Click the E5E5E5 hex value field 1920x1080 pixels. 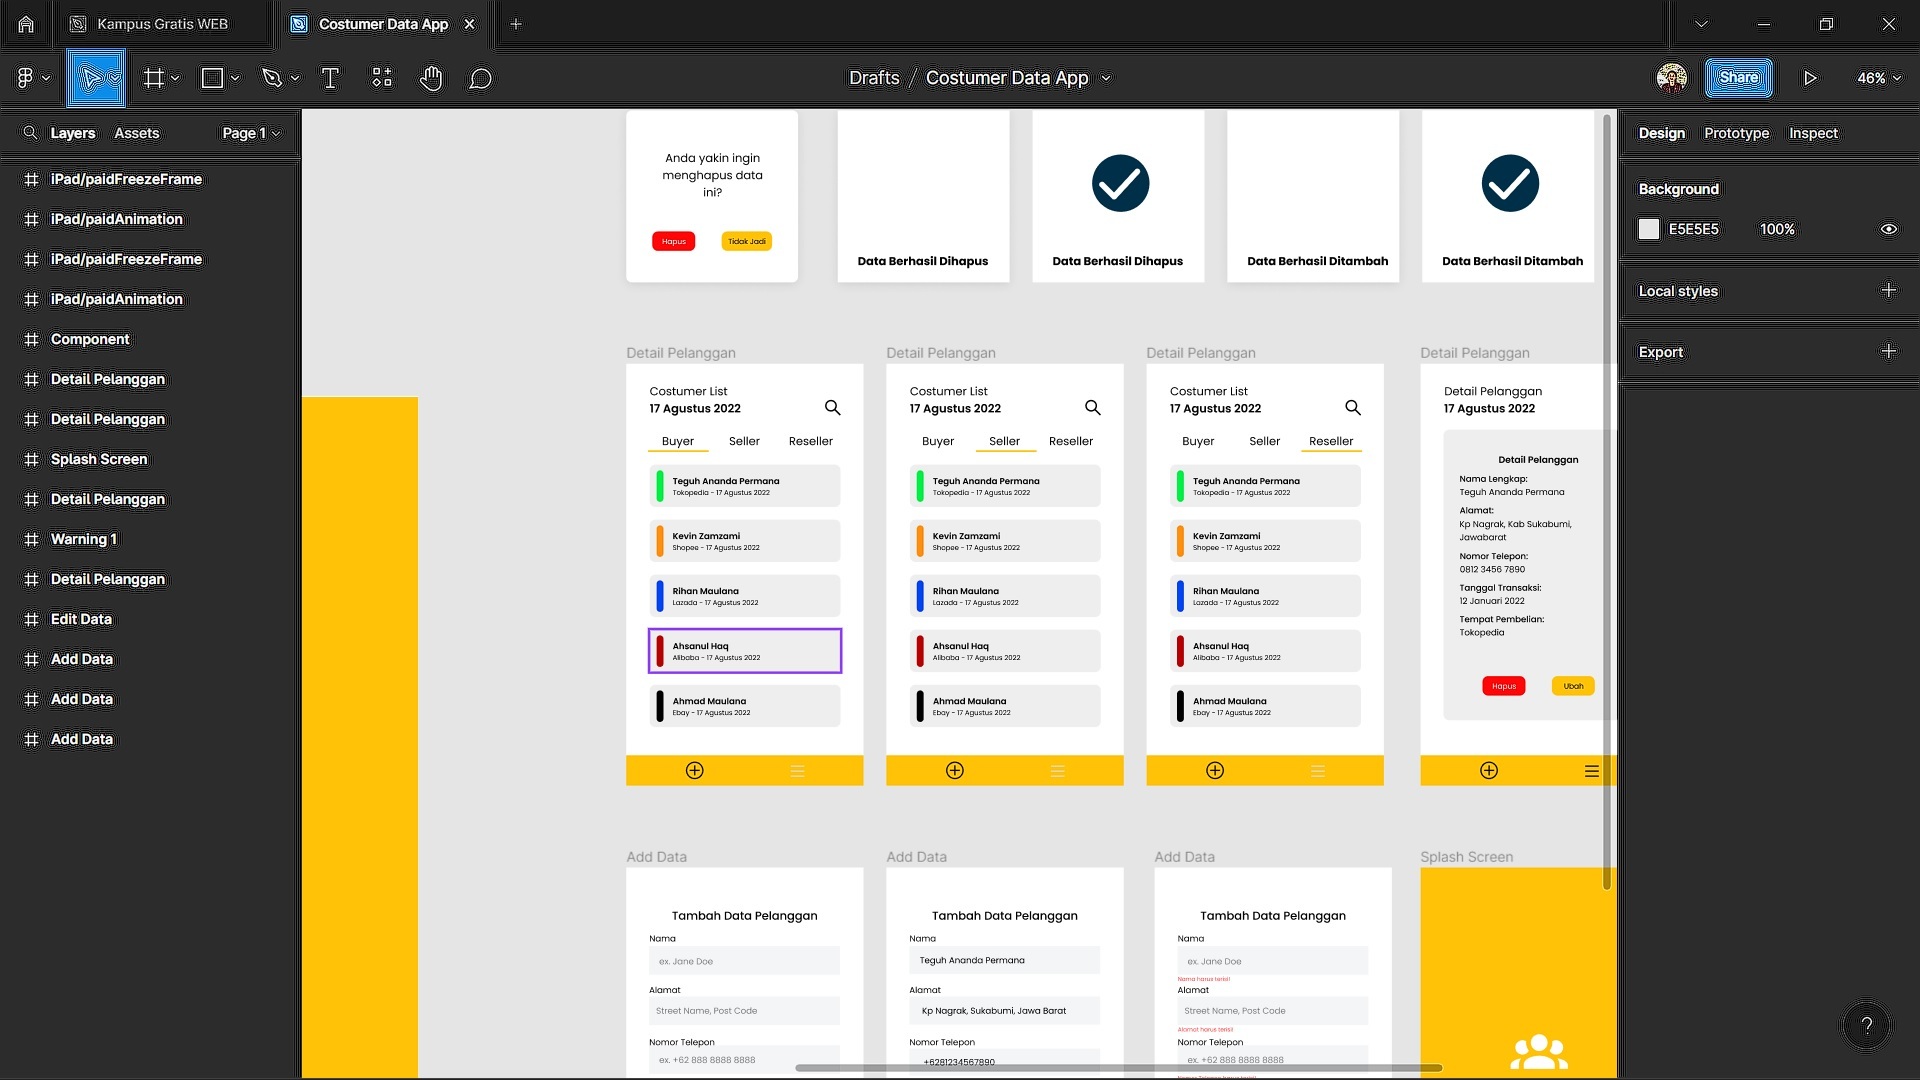pos(1693,229)
